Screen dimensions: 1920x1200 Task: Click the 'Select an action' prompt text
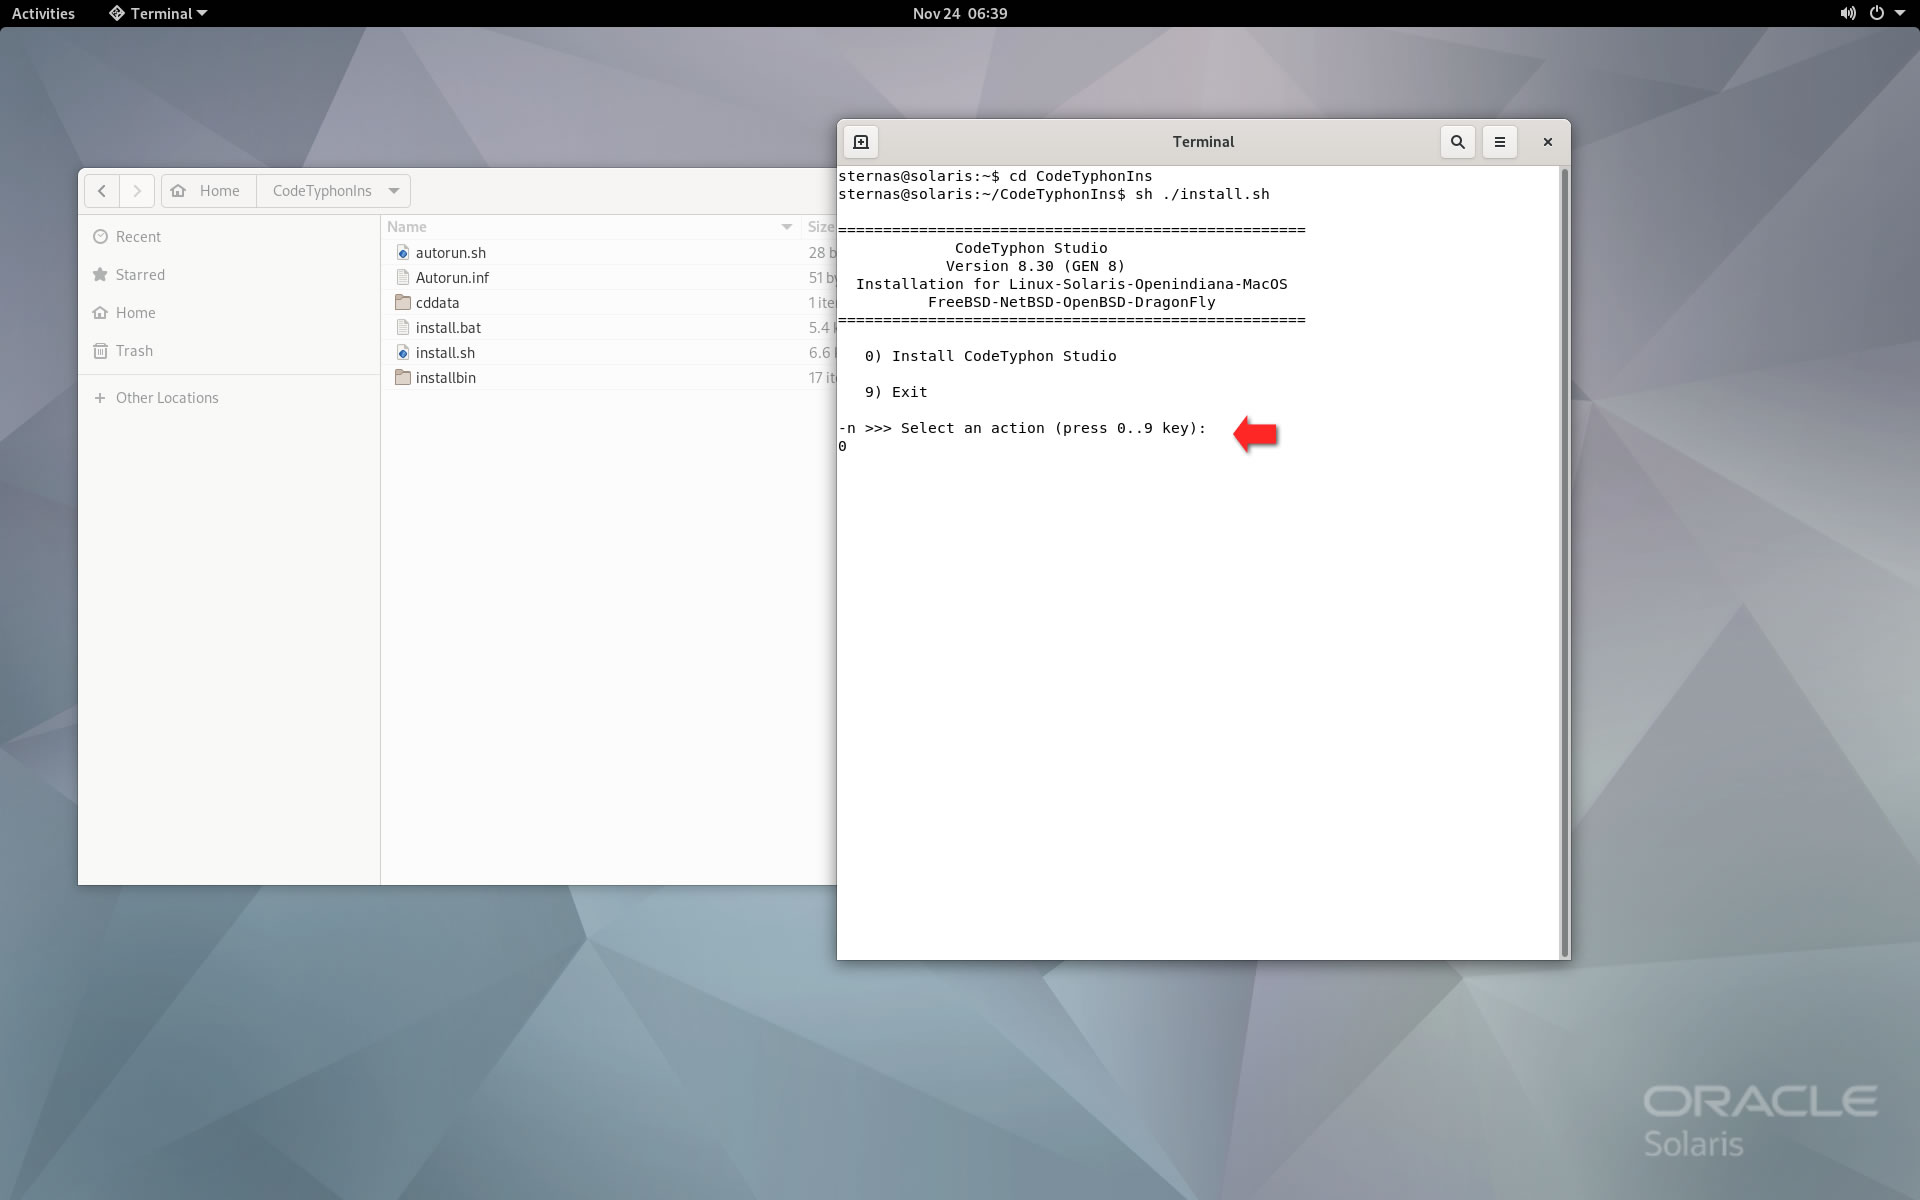[x=1022, y=428]
